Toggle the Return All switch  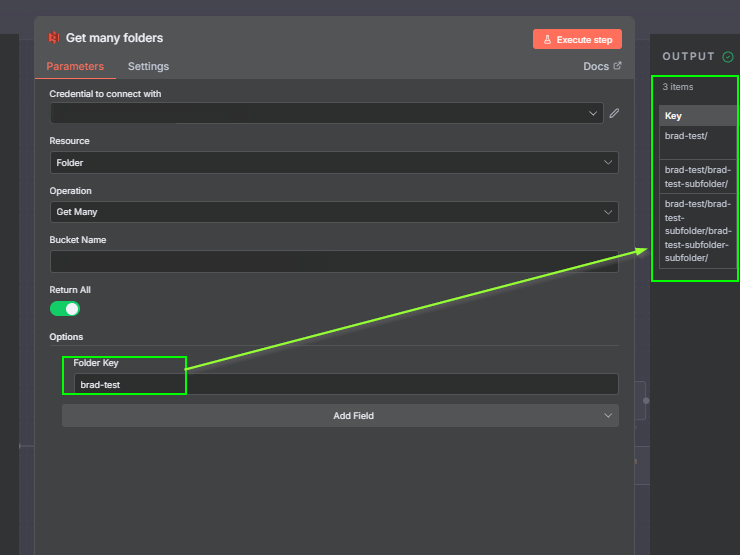(65, 309)
